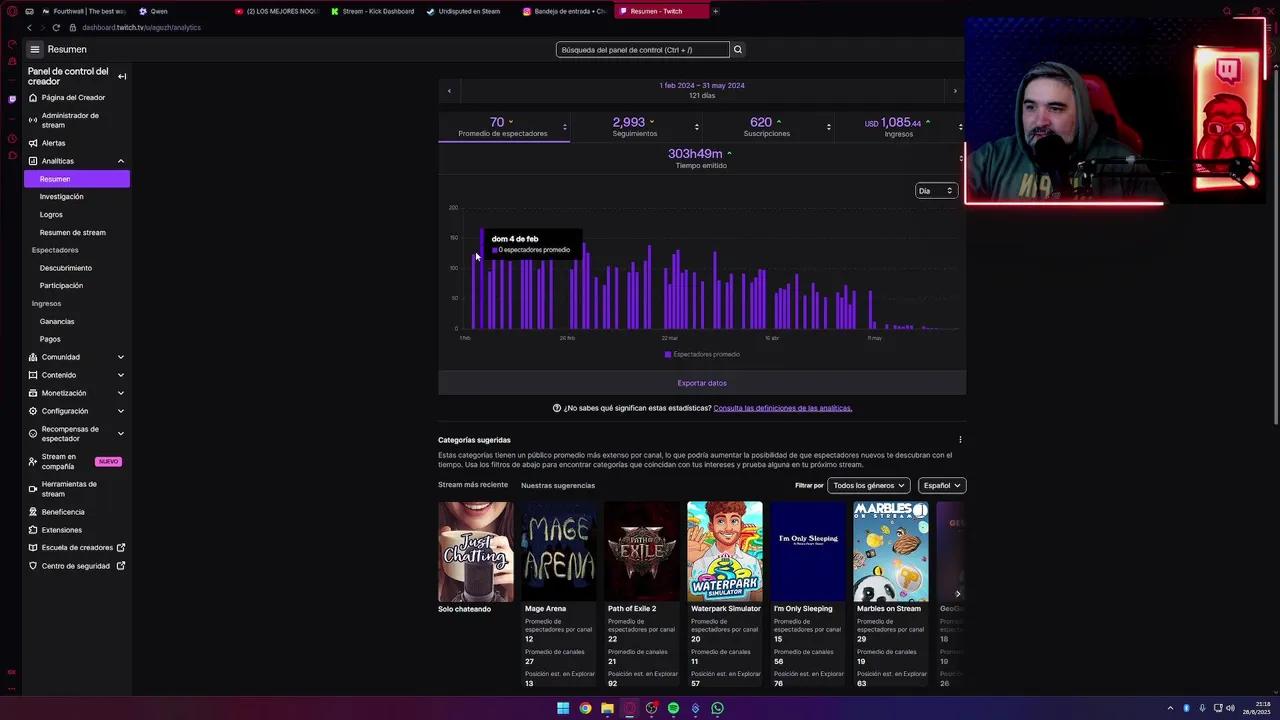Switch to Nuestras sugerencias tab
The height and width of the screenshot is (720, 1280).
pyautogui.click(x=558, y=485)
